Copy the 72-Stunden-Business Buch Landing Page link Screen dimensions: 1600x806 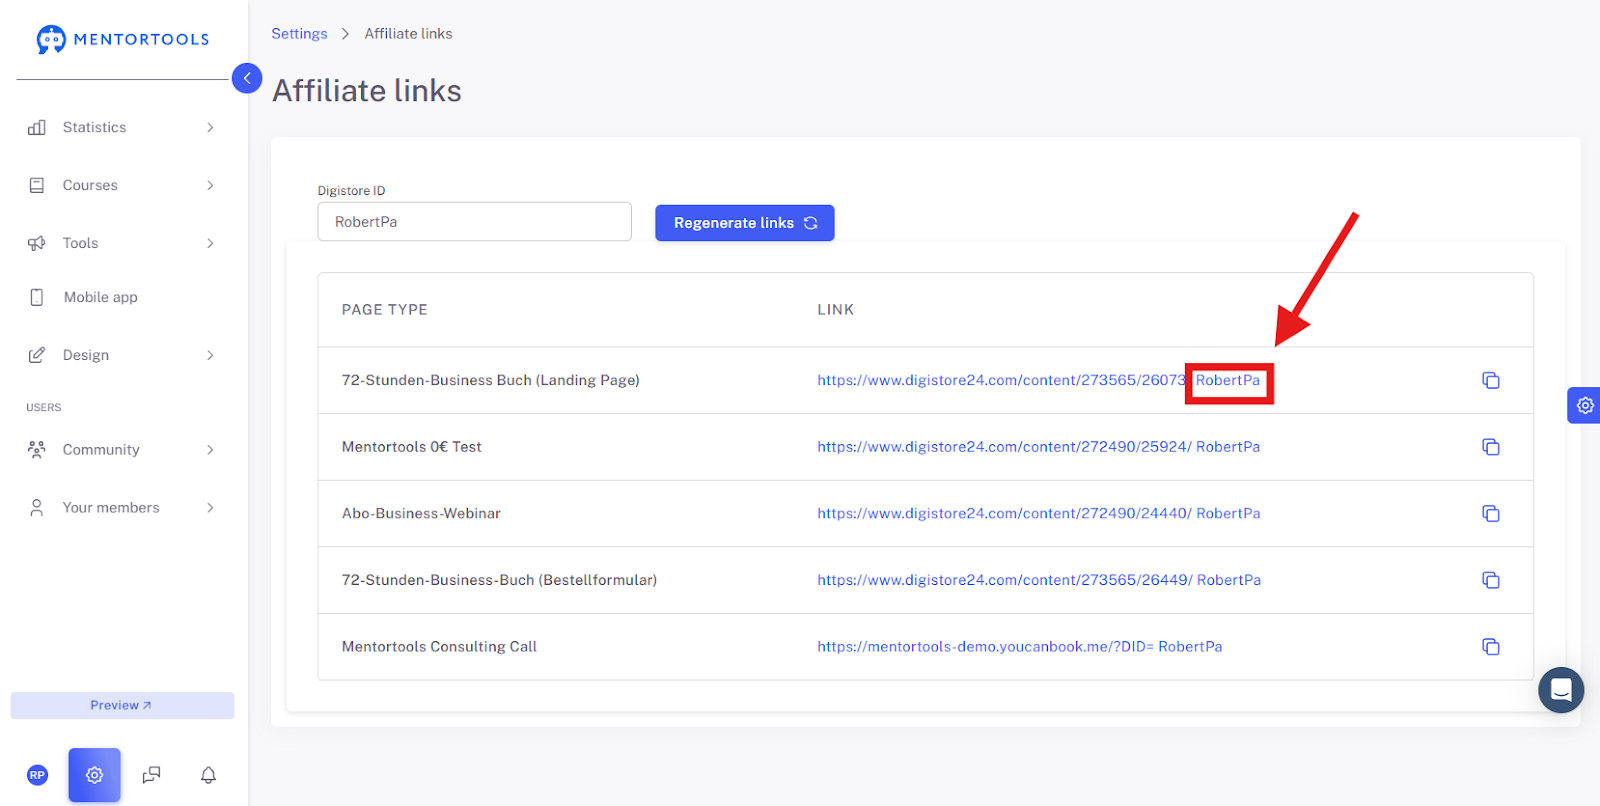tap(1490, 380)
